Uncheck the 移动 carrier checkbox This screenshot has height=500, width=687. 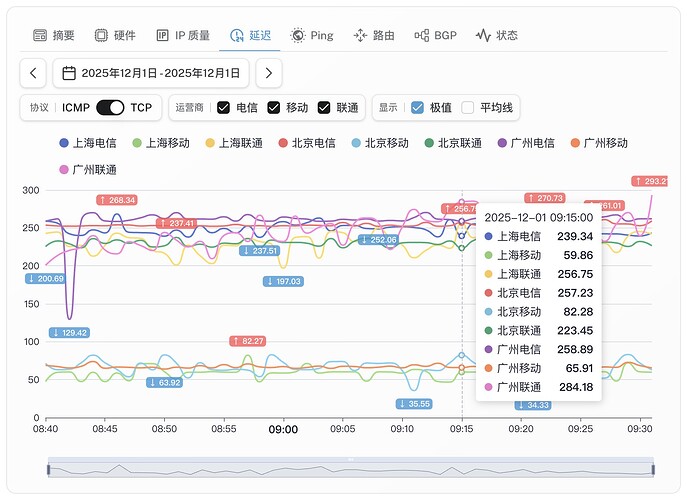click(x=274, y=107)
